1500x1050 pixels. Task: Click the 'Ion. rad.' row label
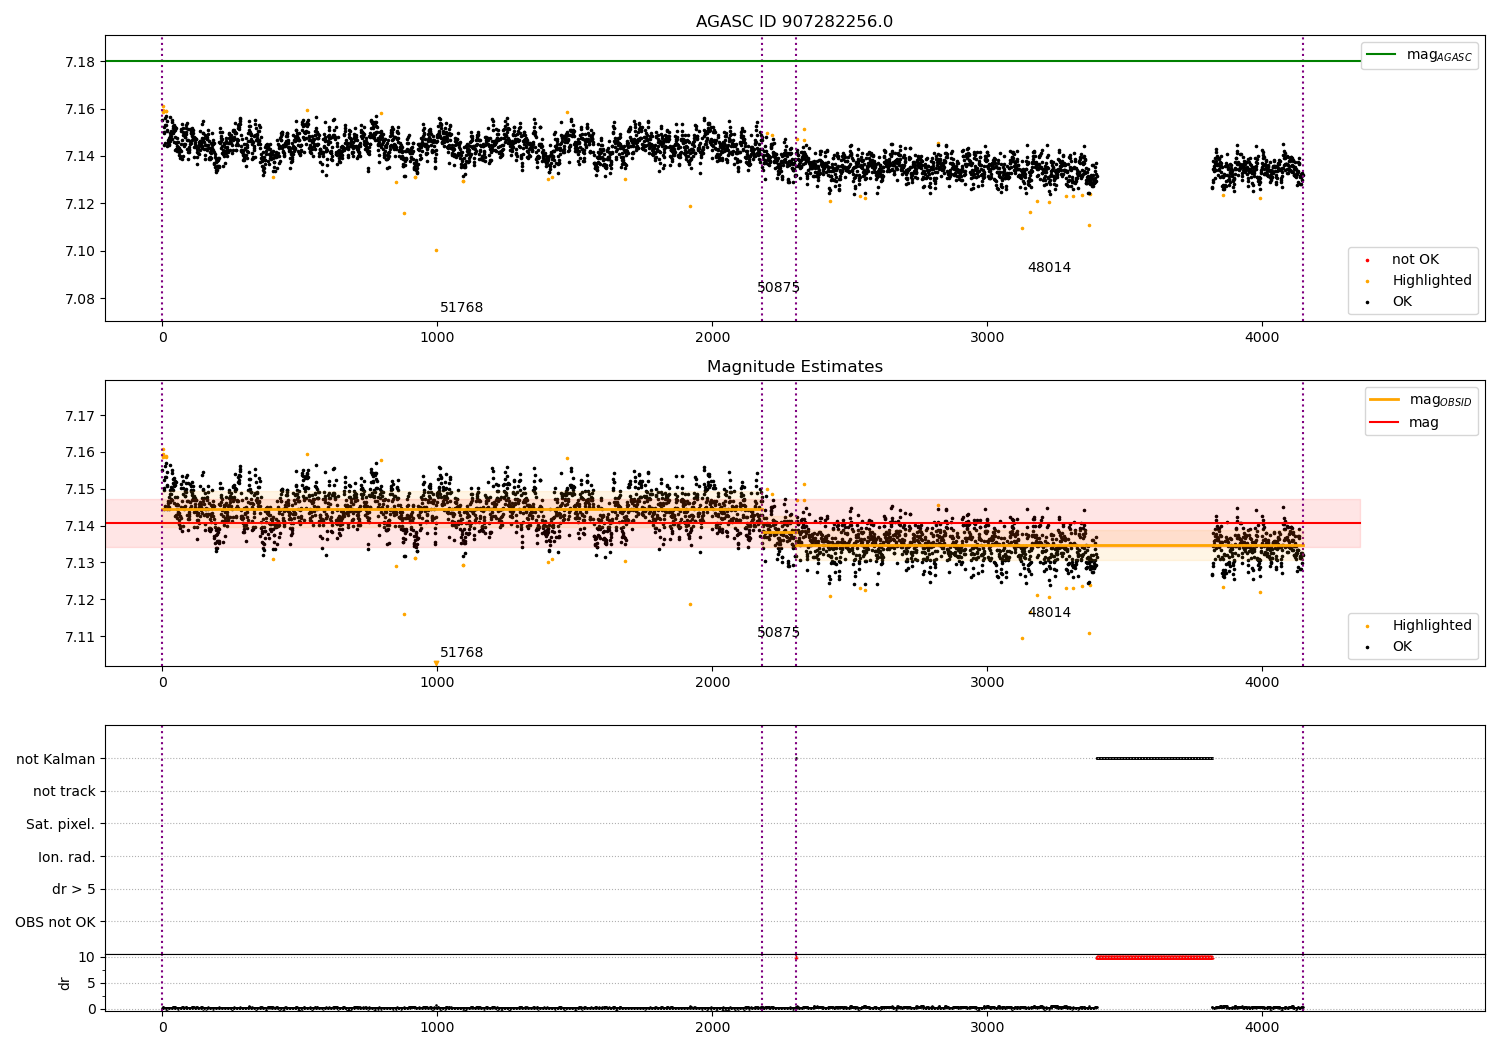(67, 858)
